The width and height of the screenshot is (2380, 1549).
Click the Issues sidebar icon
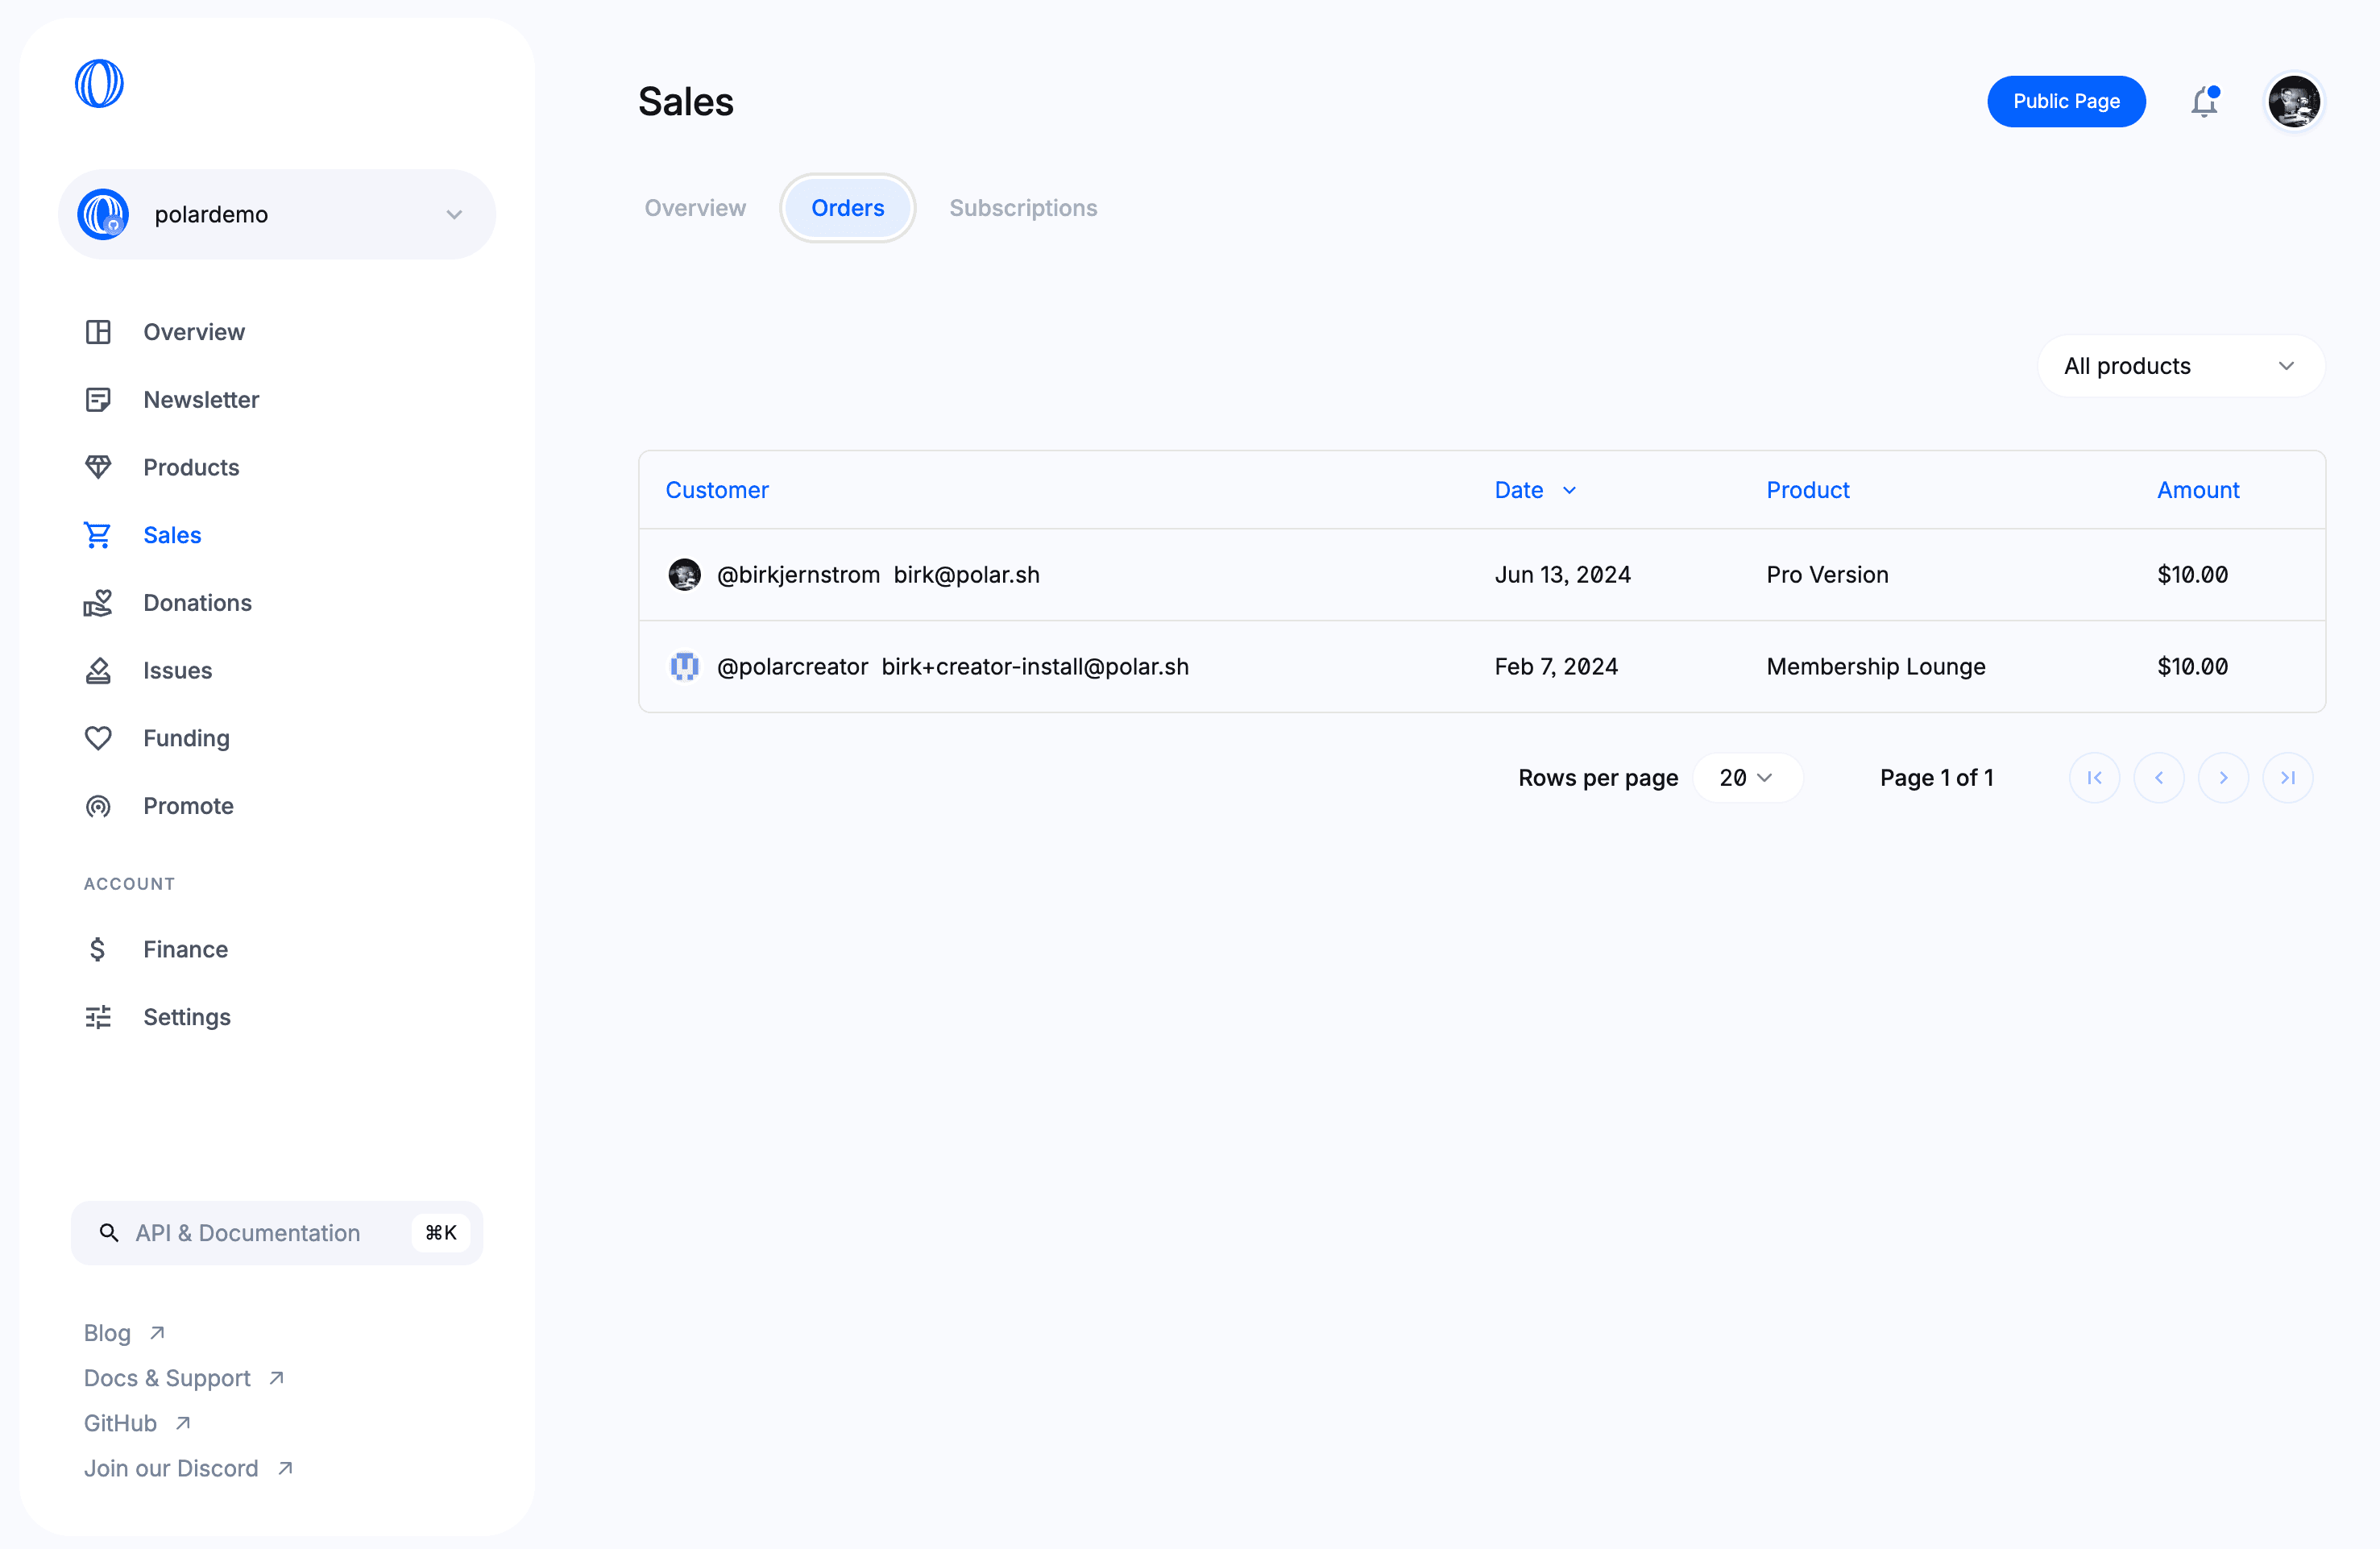99,670
